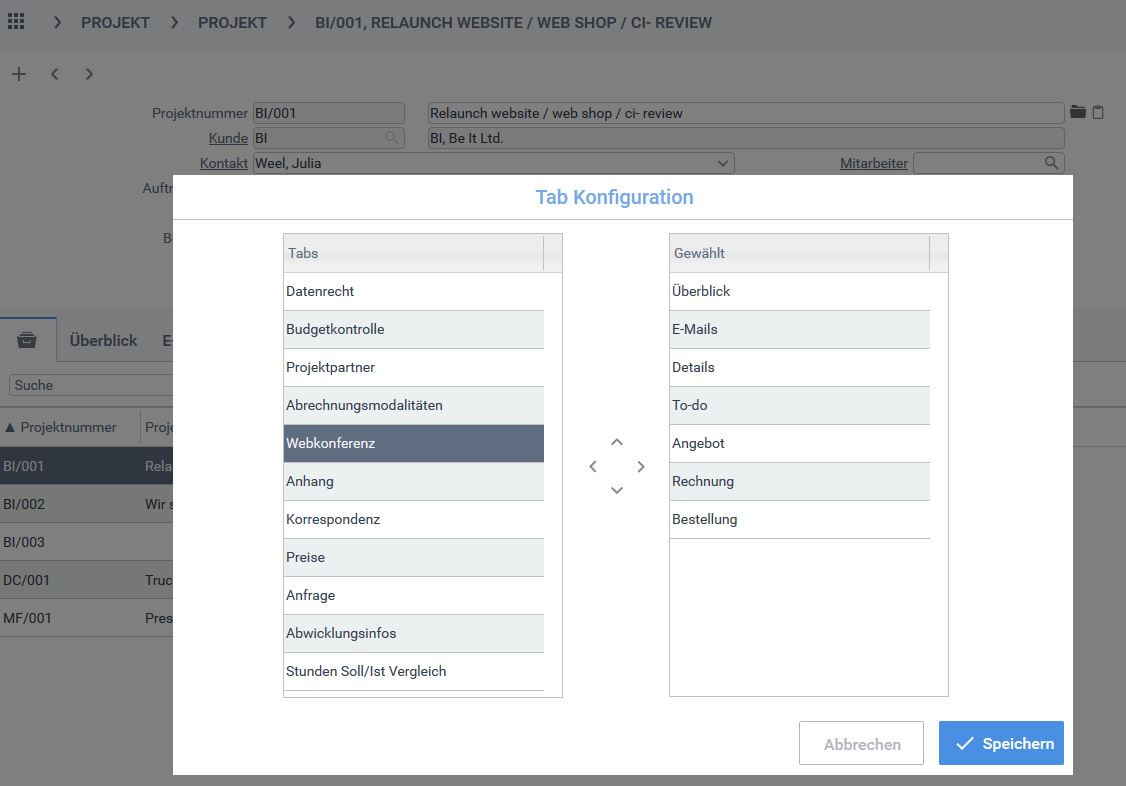Select project row MF/001
1126x786 pixels.
click(x=86, y=618)
